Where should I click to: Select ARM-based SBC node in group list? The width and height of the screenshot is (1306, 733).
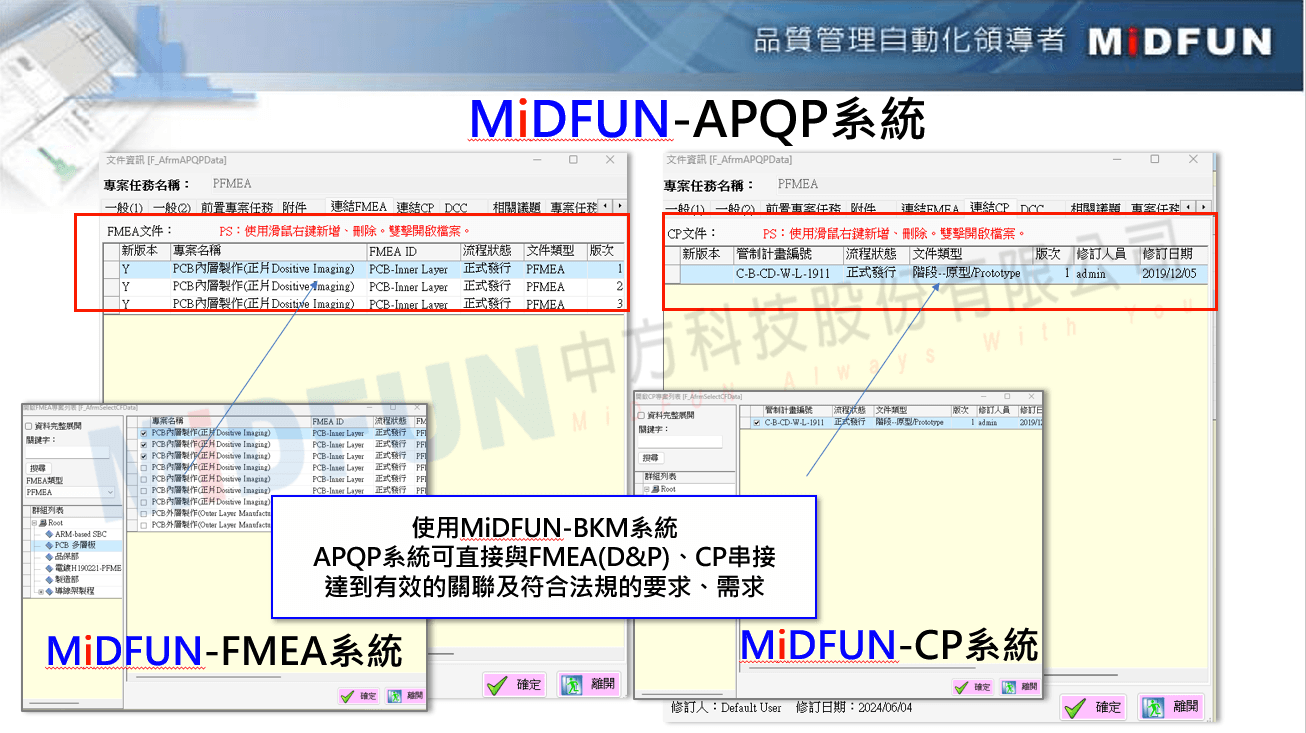[80, 534]
